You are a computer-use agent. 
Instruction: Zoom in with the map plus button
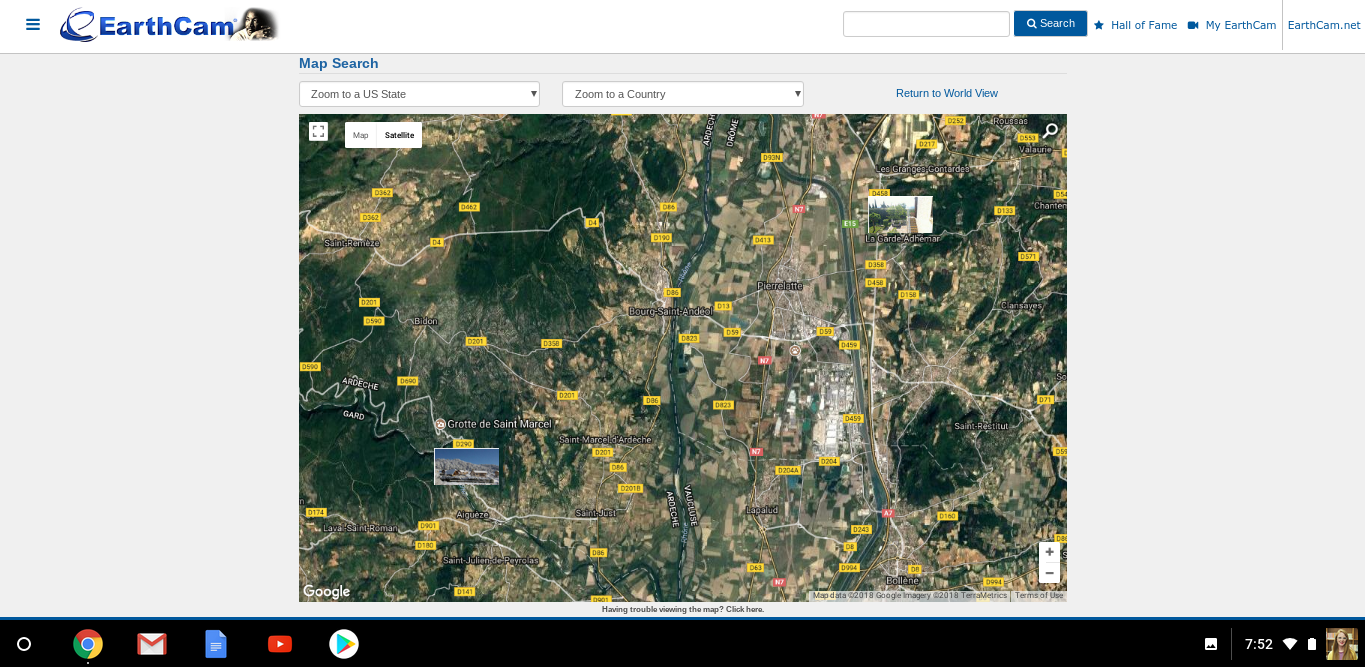(x=1049, y=551)
